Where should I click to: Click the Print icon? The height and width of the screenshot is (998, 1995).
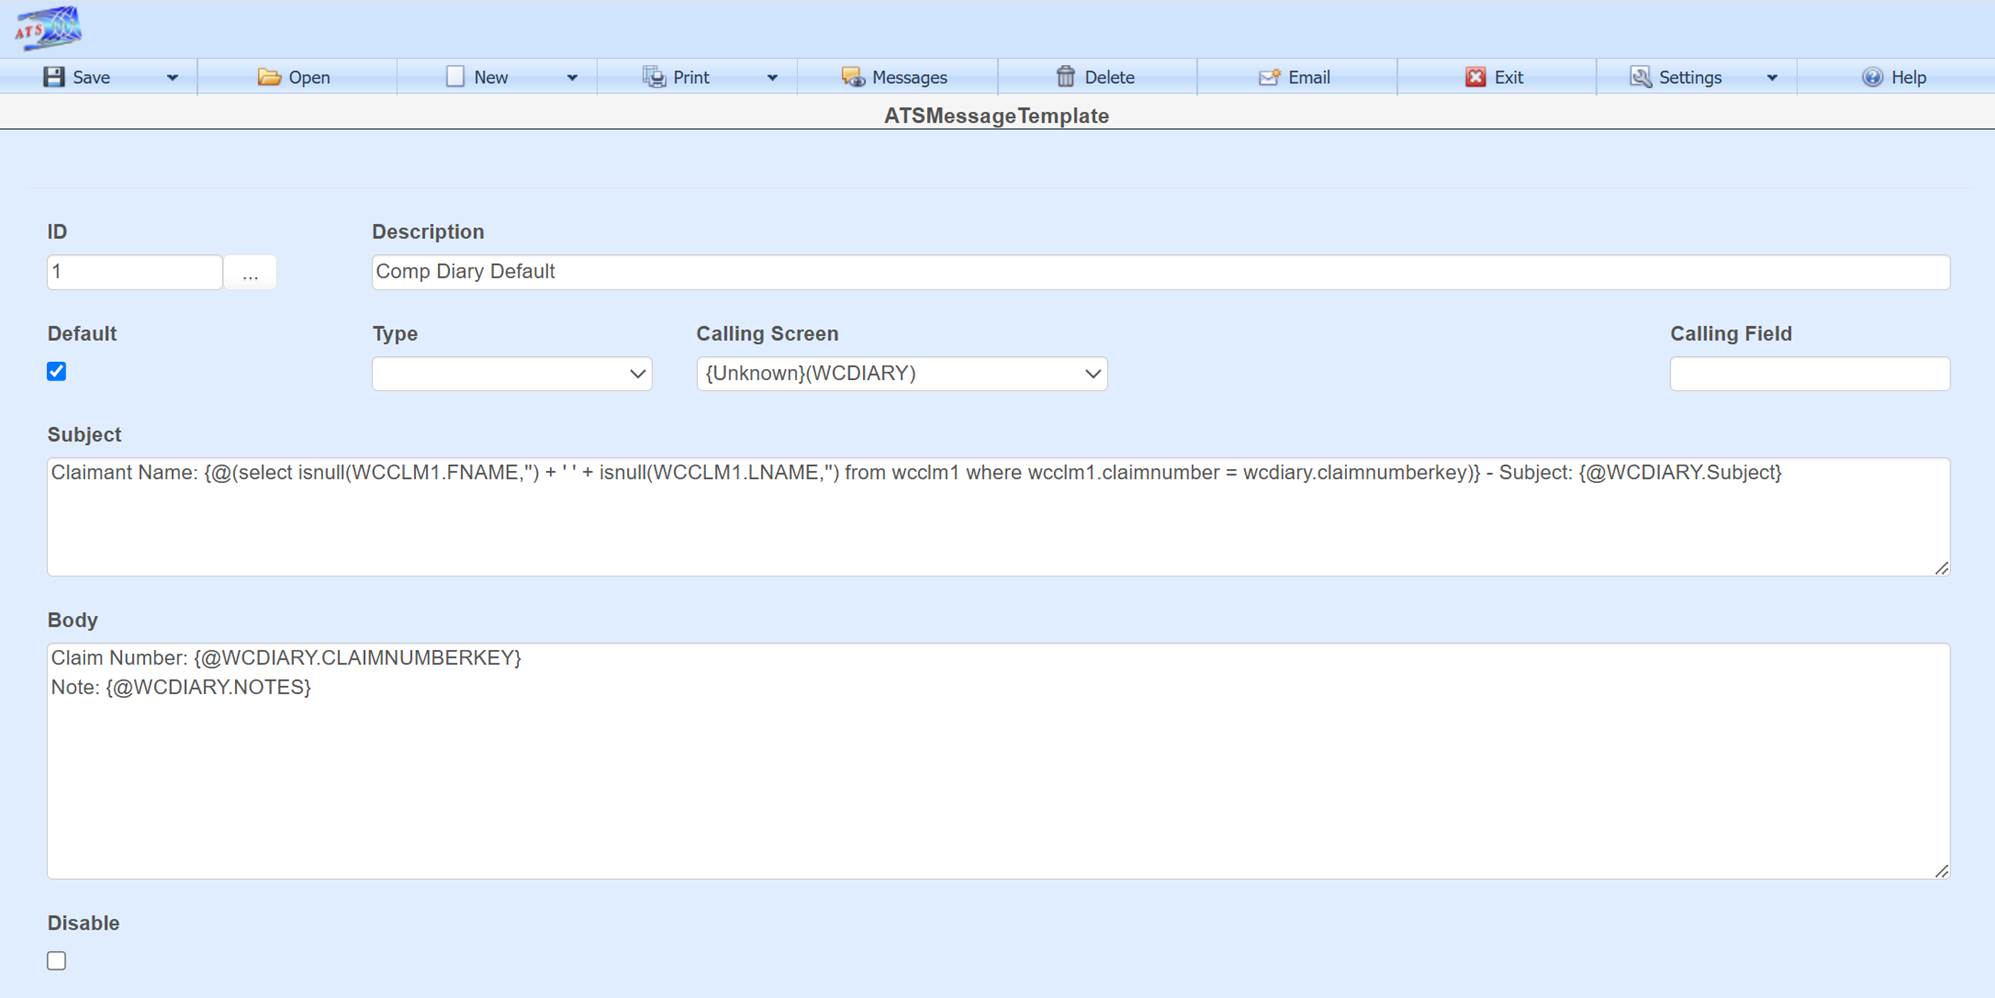(654, 76)
